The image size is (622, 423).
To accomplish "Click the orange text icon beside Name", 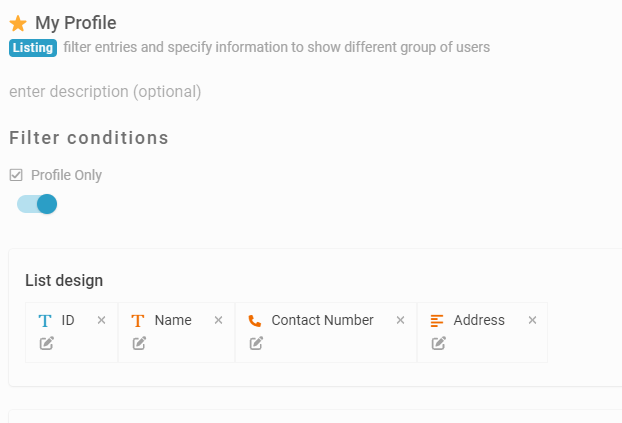I will [138, 321].
